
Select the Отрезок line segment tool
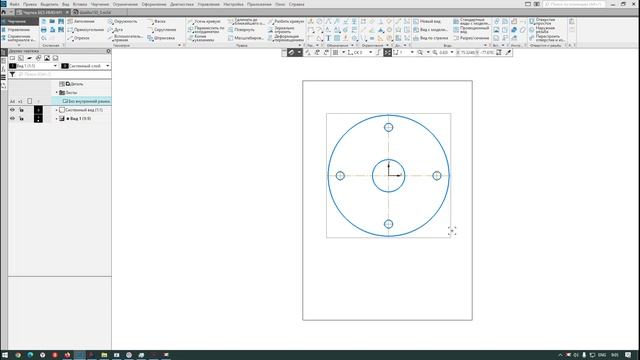[79, 38]
